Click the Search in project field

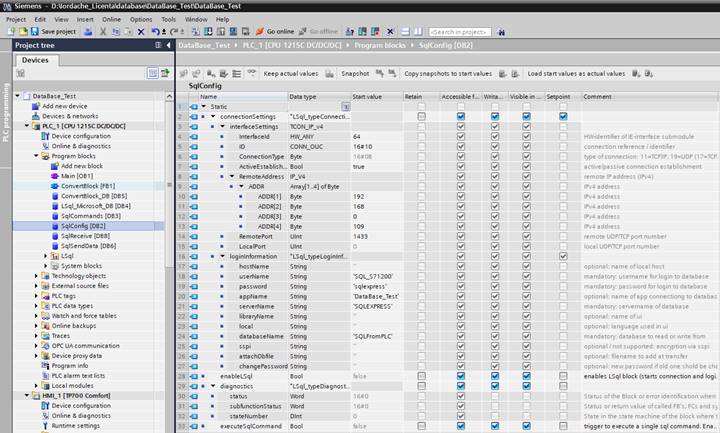coord(458,32)
